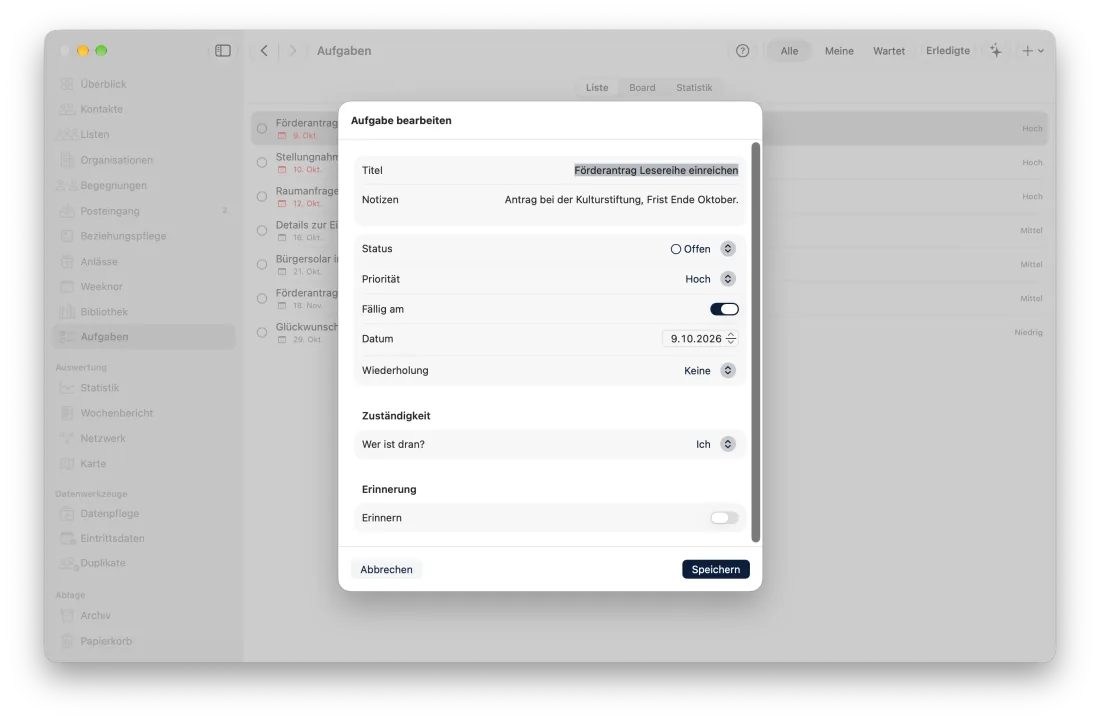Click the Datum stepper arrows

pos(731,339)
